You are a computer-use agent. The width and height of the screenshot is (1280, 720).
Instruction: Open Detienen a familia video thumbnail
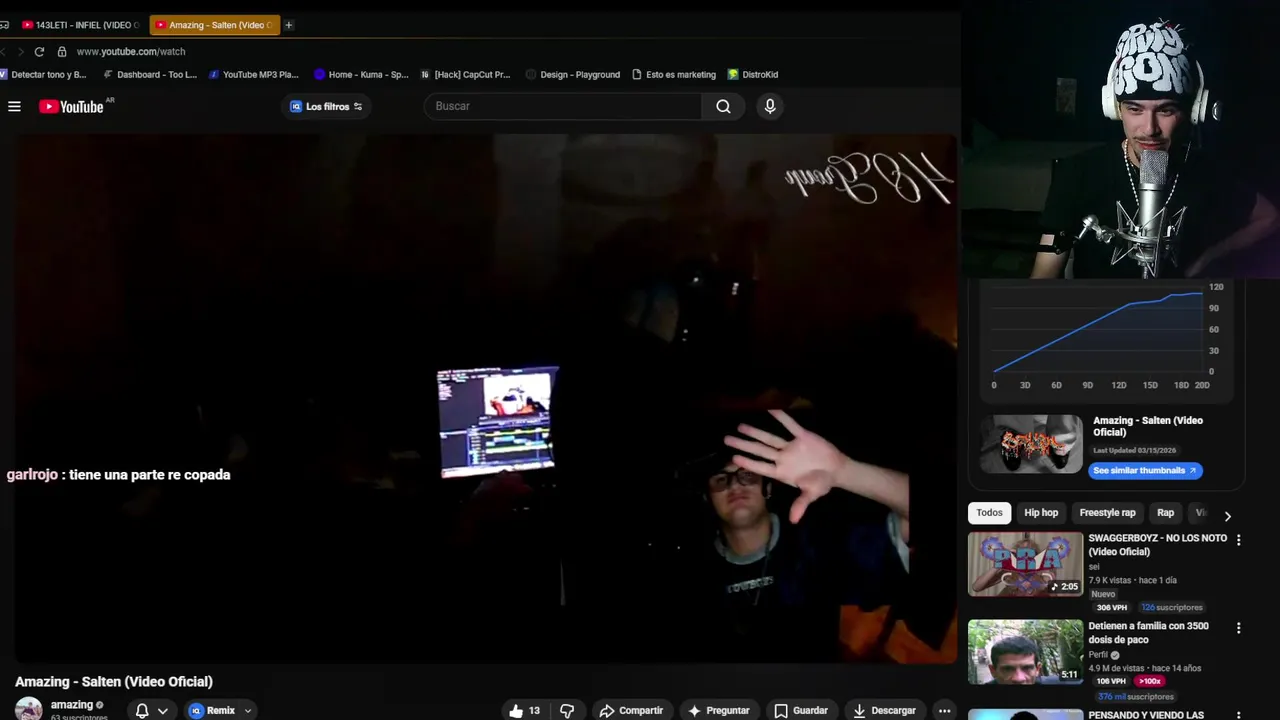(1025, 652)
